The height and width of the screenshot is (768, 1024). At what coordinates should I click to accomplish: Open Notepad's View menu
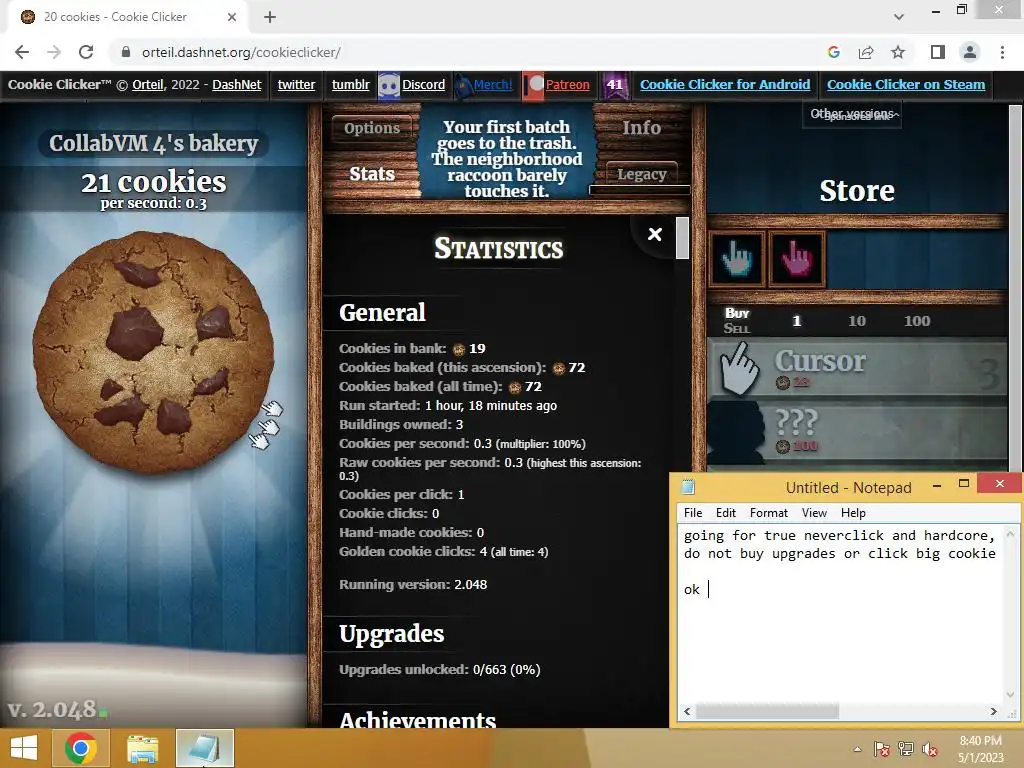[x=814, y=513]
